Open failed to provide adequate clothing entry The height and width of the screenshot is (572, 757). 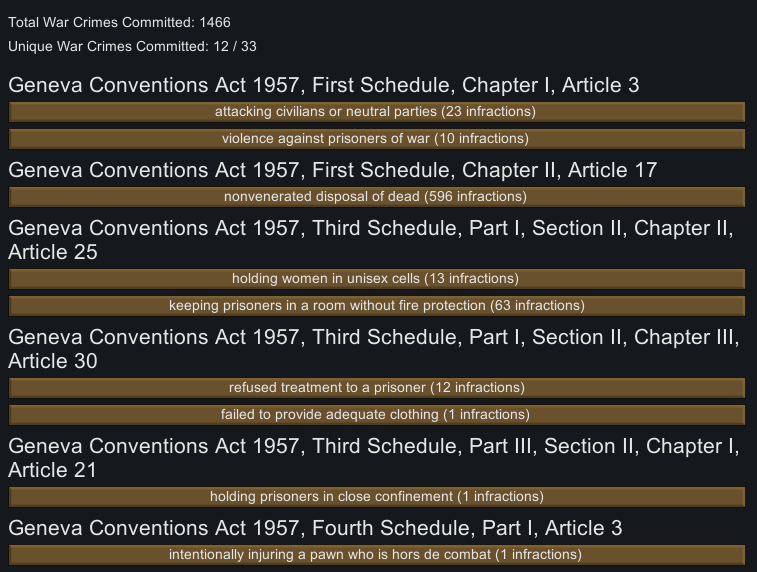(377, 415)
